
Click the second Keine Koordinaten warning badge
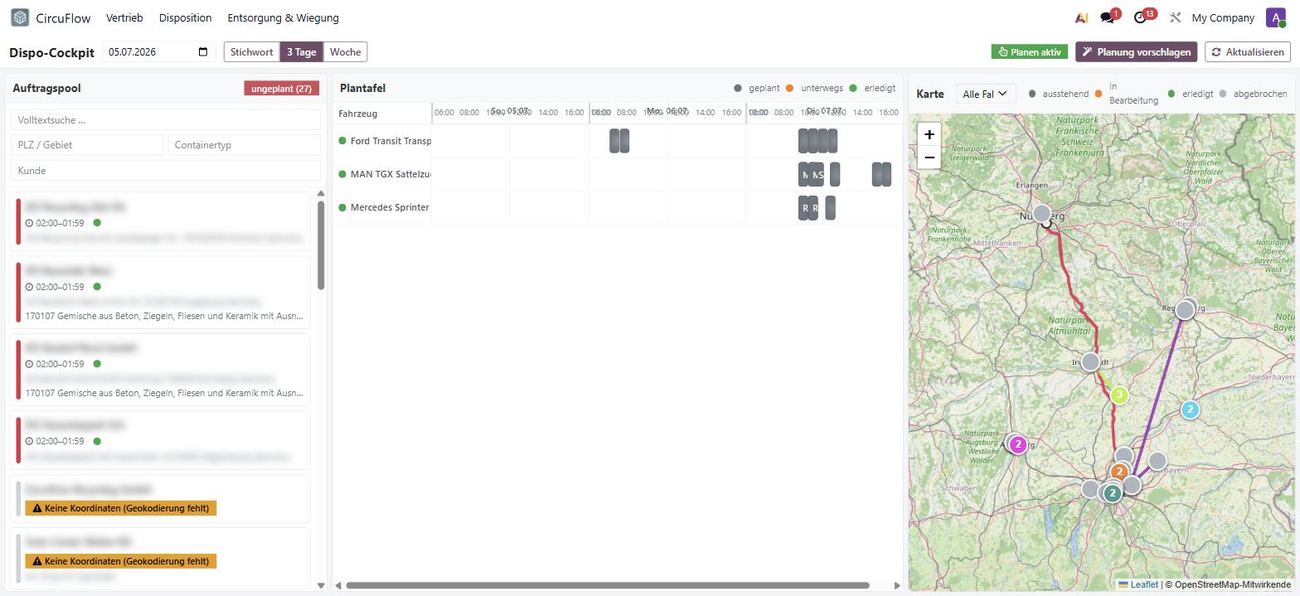[x=121, y=561]
